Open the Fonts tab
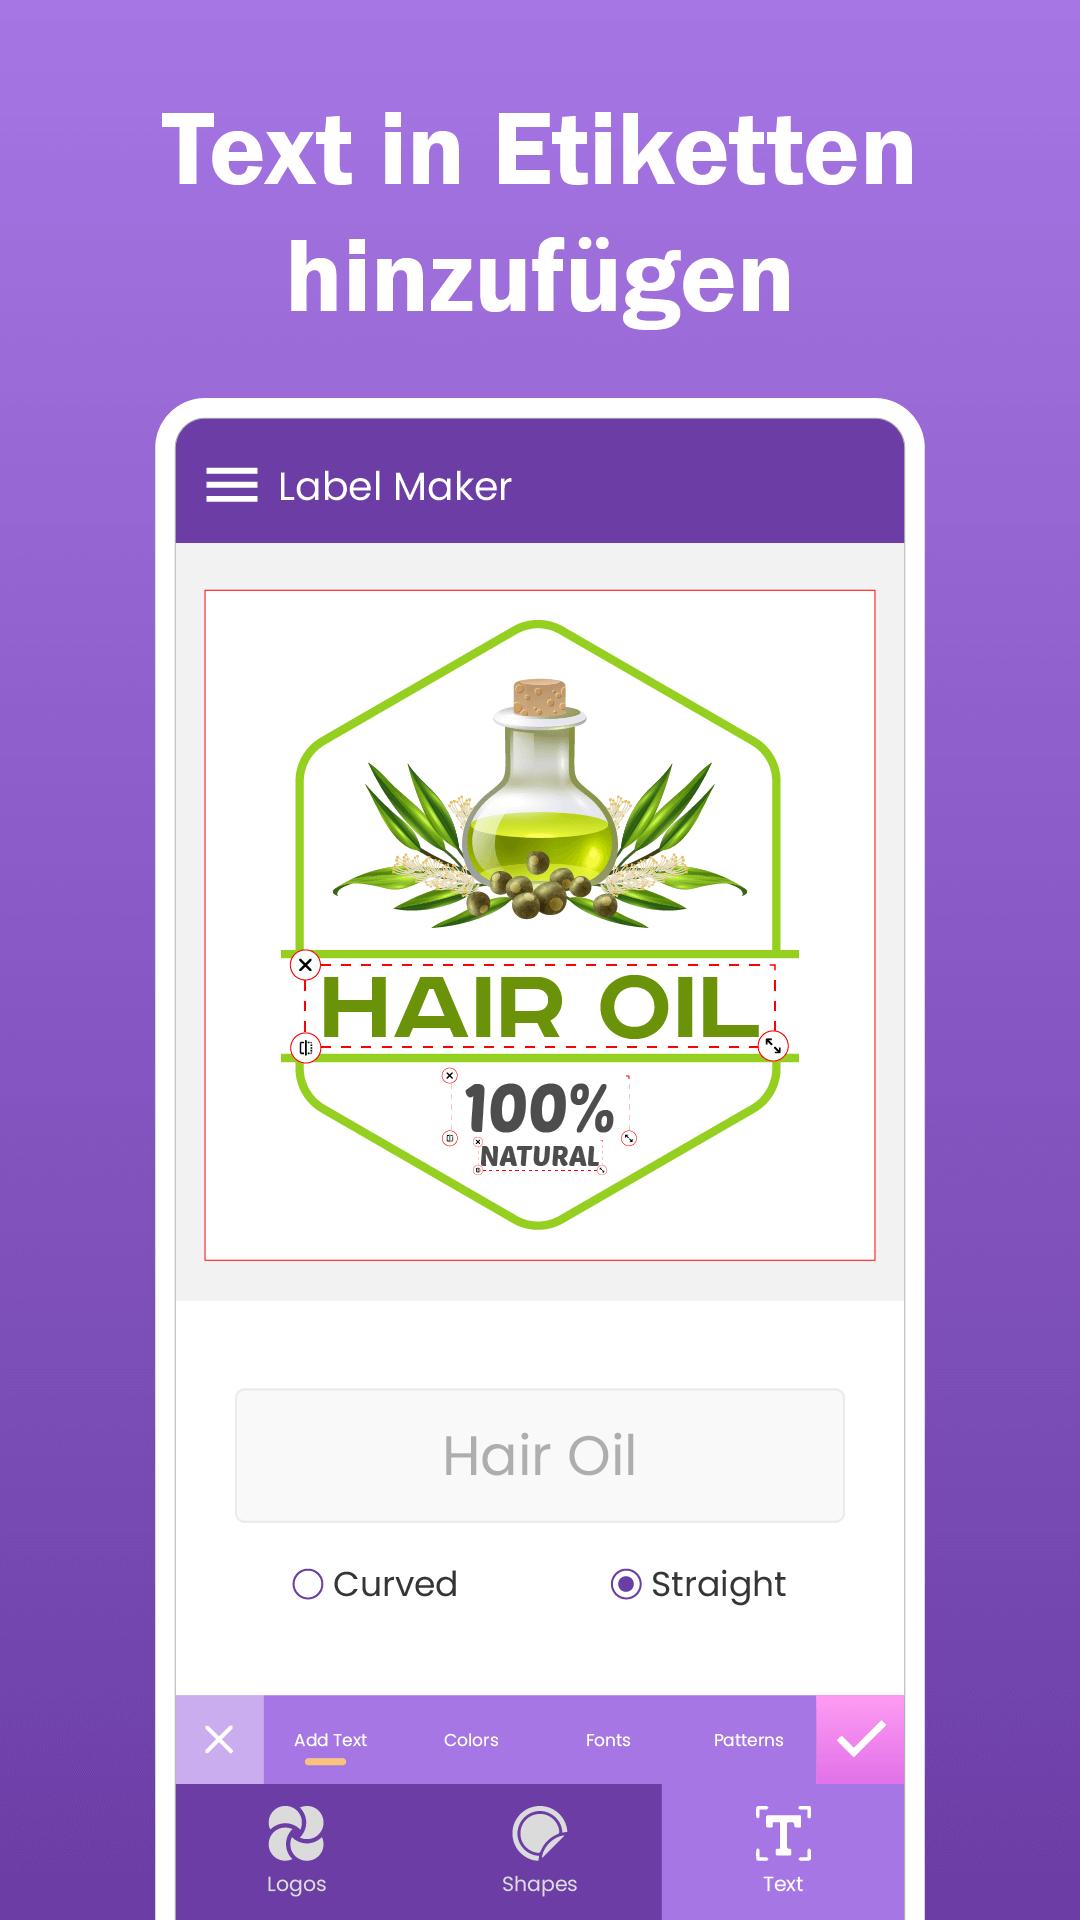1080x1920 pixels. click(608, 1740)
